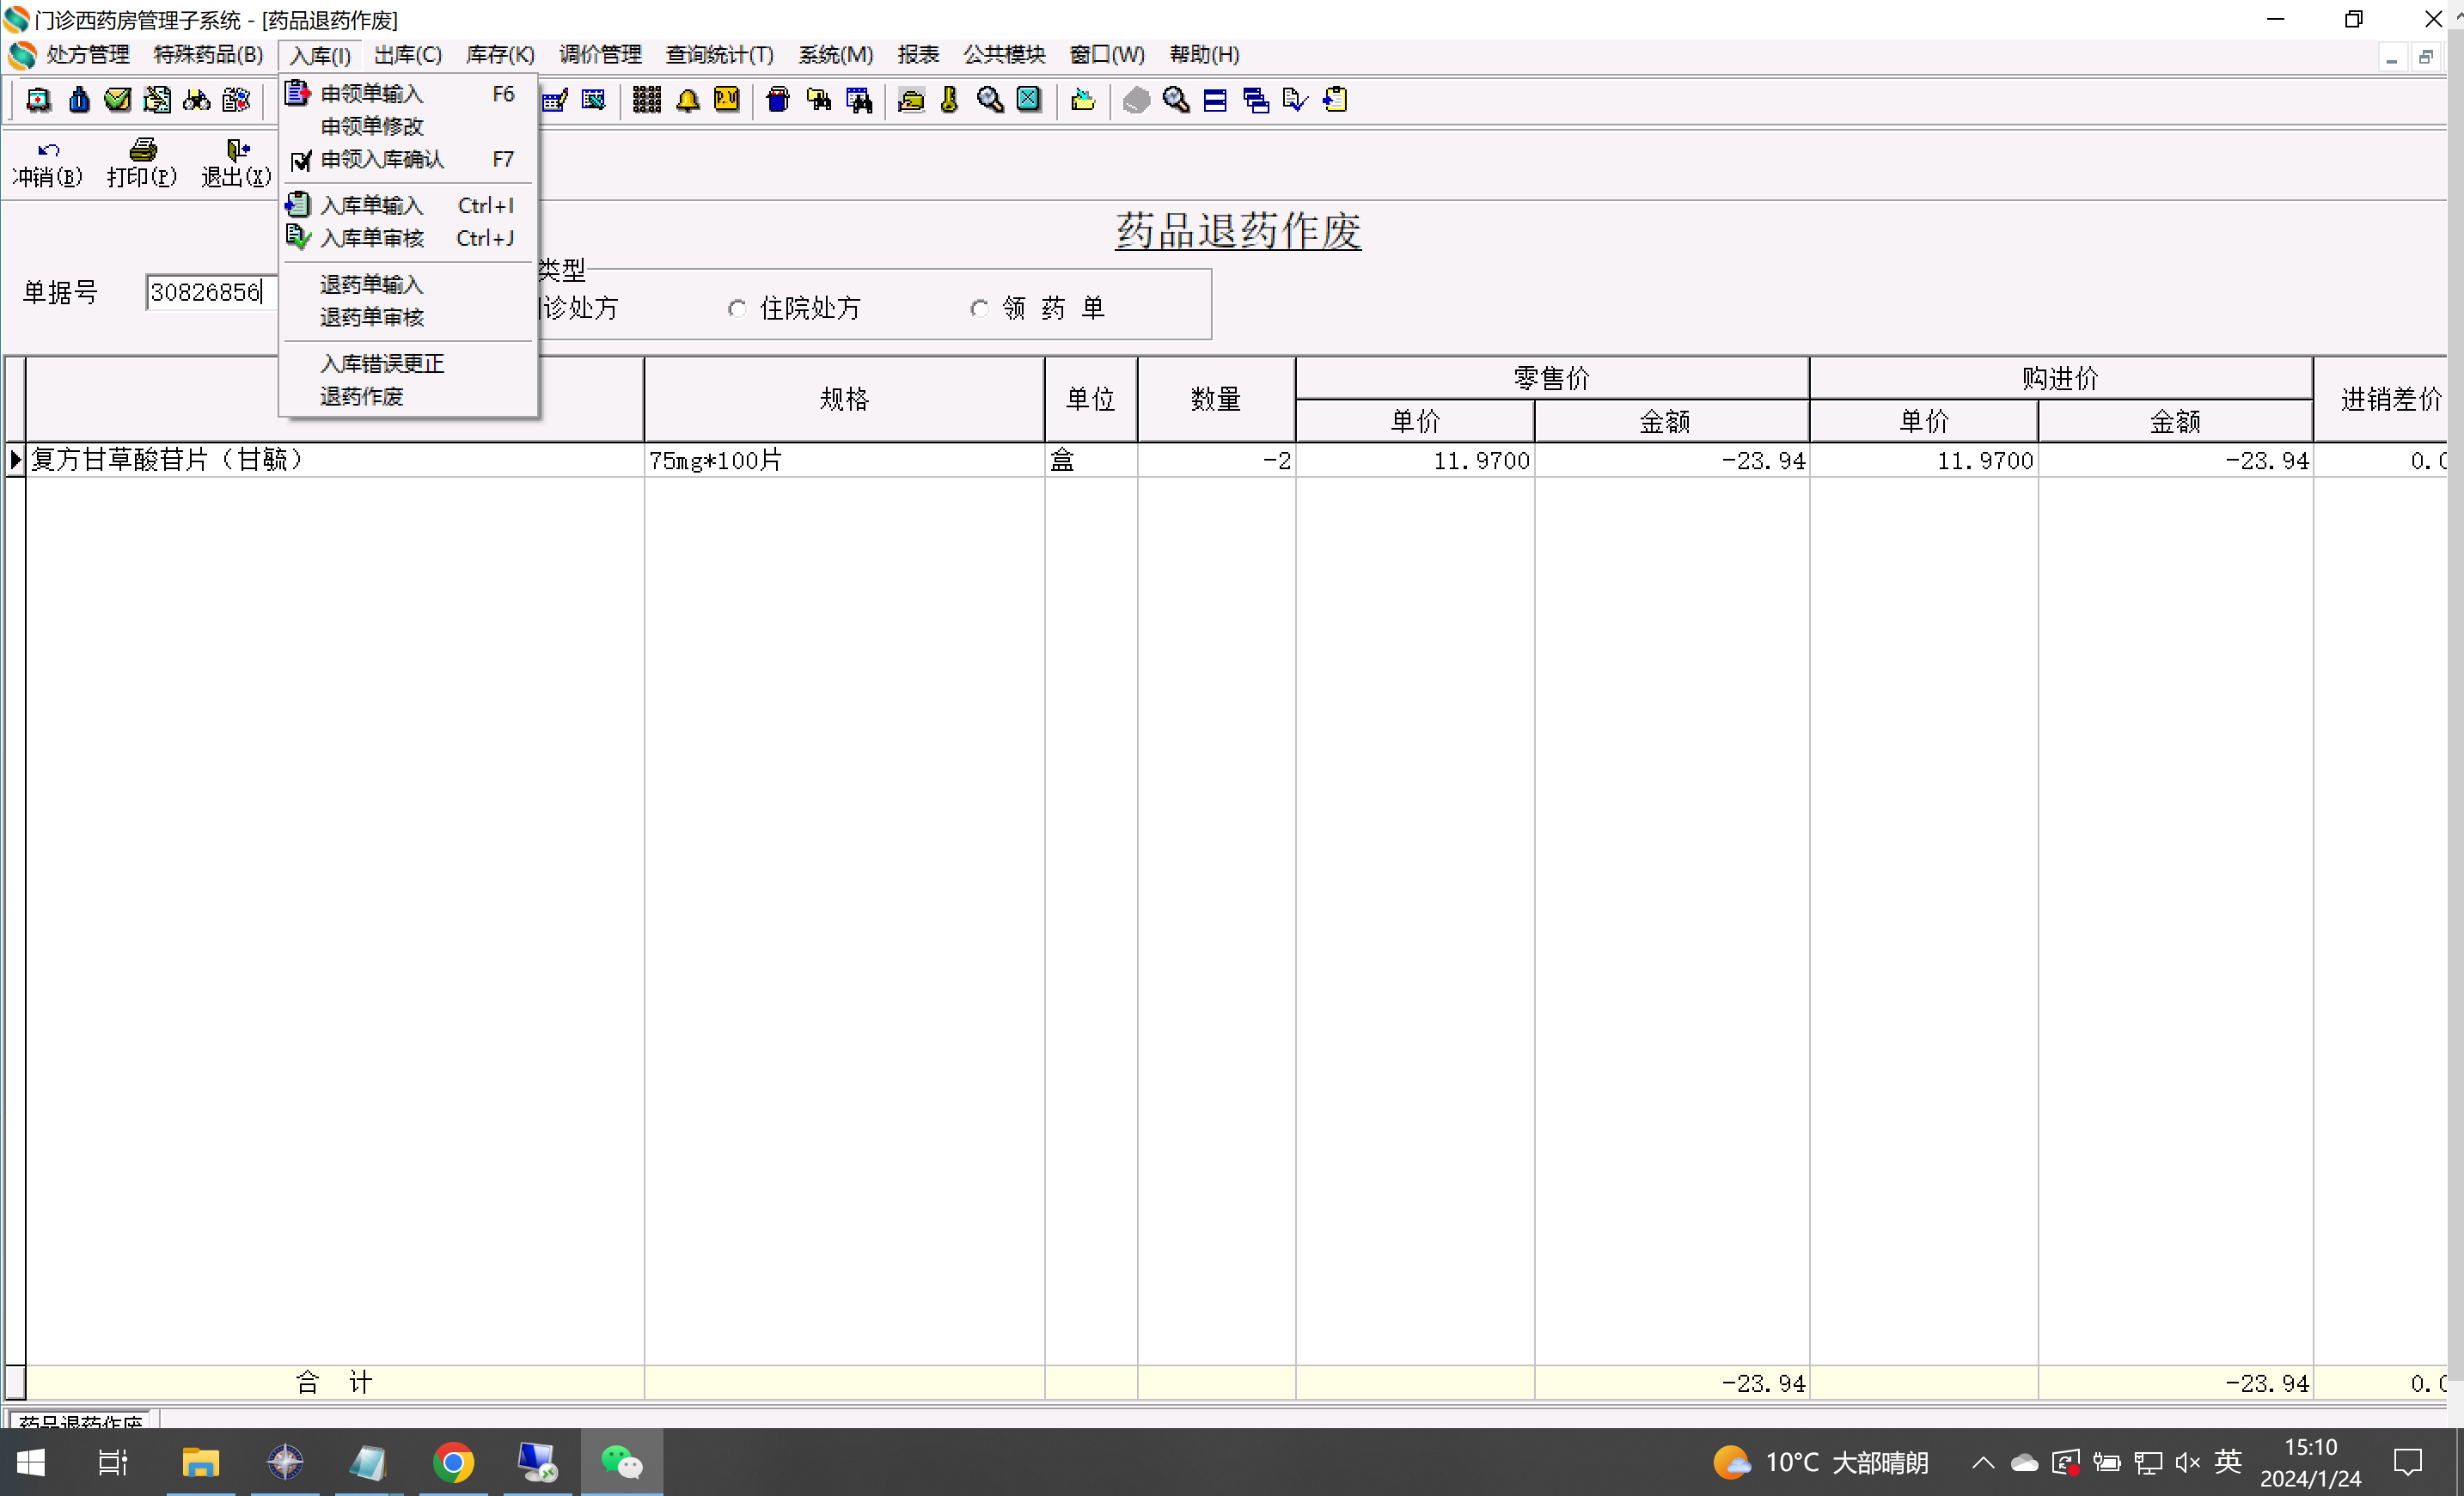Click the printer 打印(P) button
This screenshot has width=2464, height=1496.
tap(142, 163)
